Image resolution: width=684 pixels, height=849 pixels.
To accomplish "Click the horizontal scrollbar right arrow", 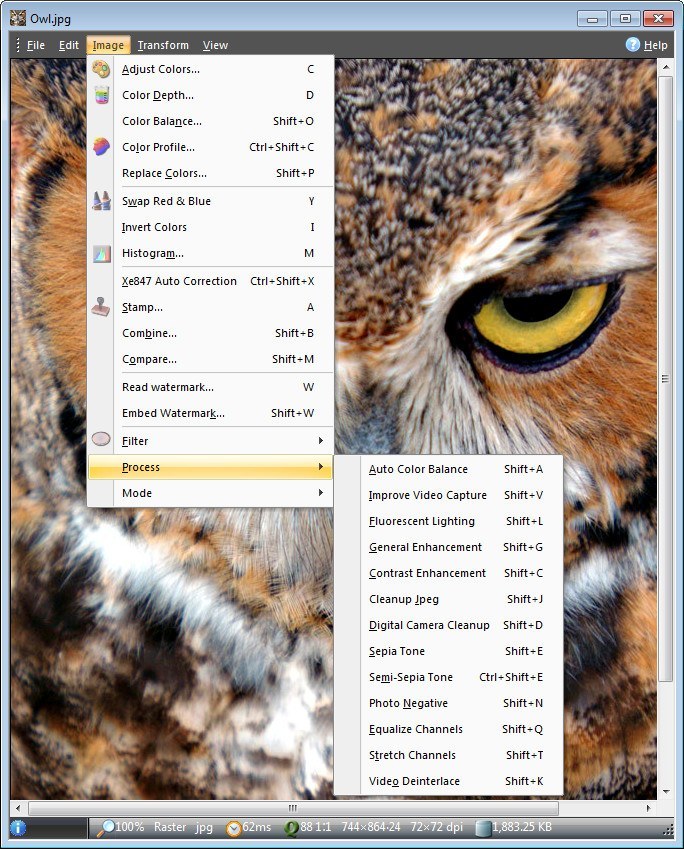I will (x=649, y=808).
